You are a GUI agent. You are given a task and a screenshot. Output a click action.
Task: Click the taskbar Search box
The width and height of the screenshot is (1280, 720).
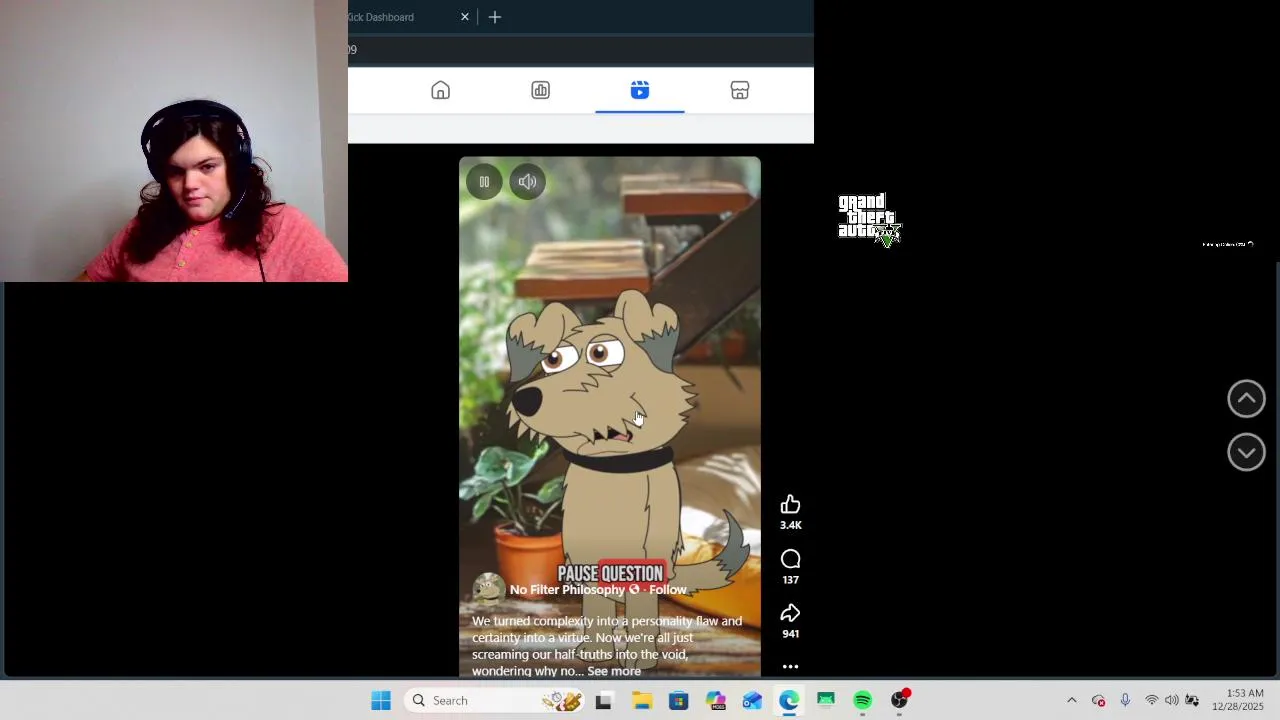[x=496, y=701]
